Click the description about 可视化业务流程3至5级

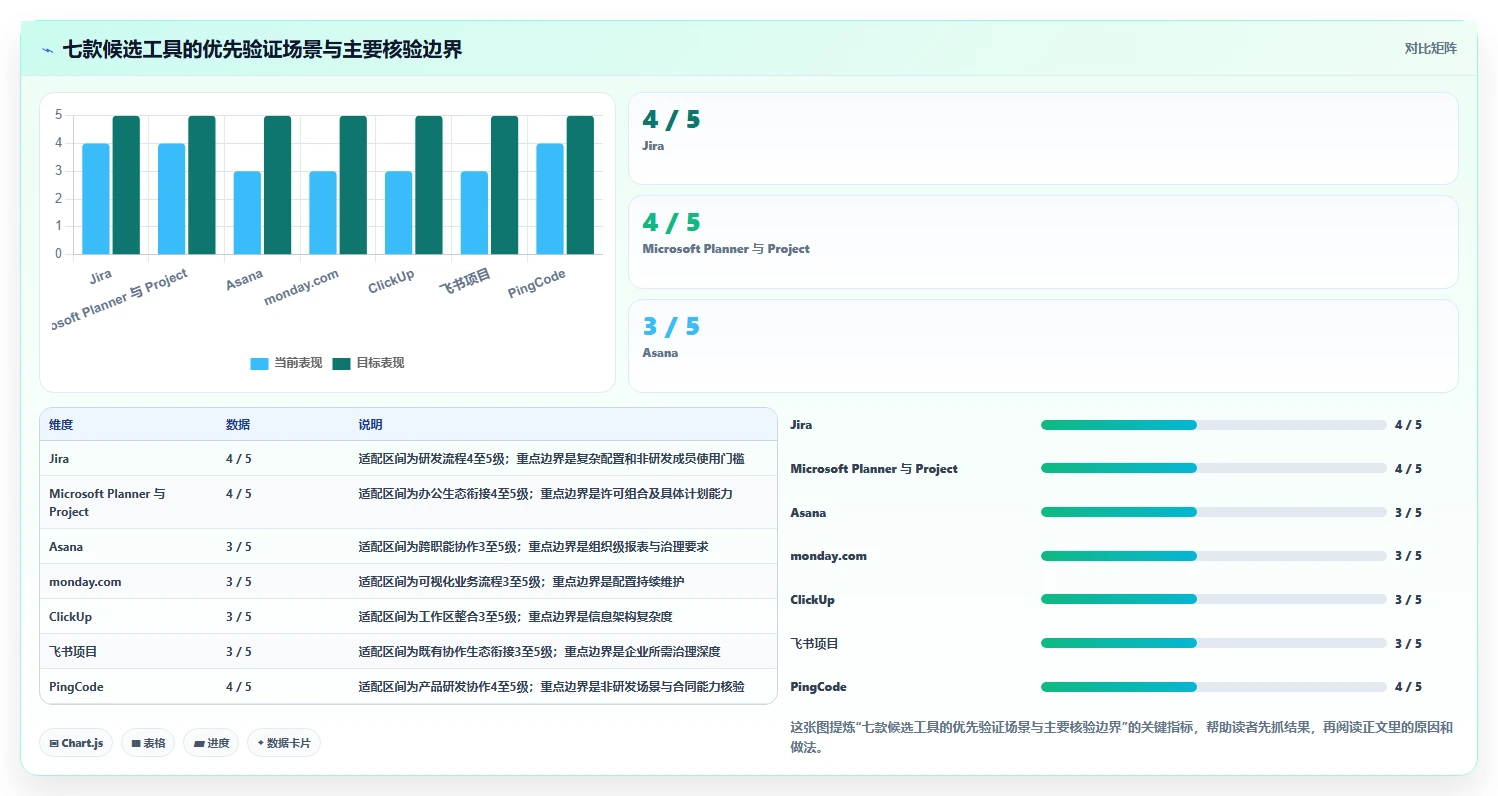521,582
